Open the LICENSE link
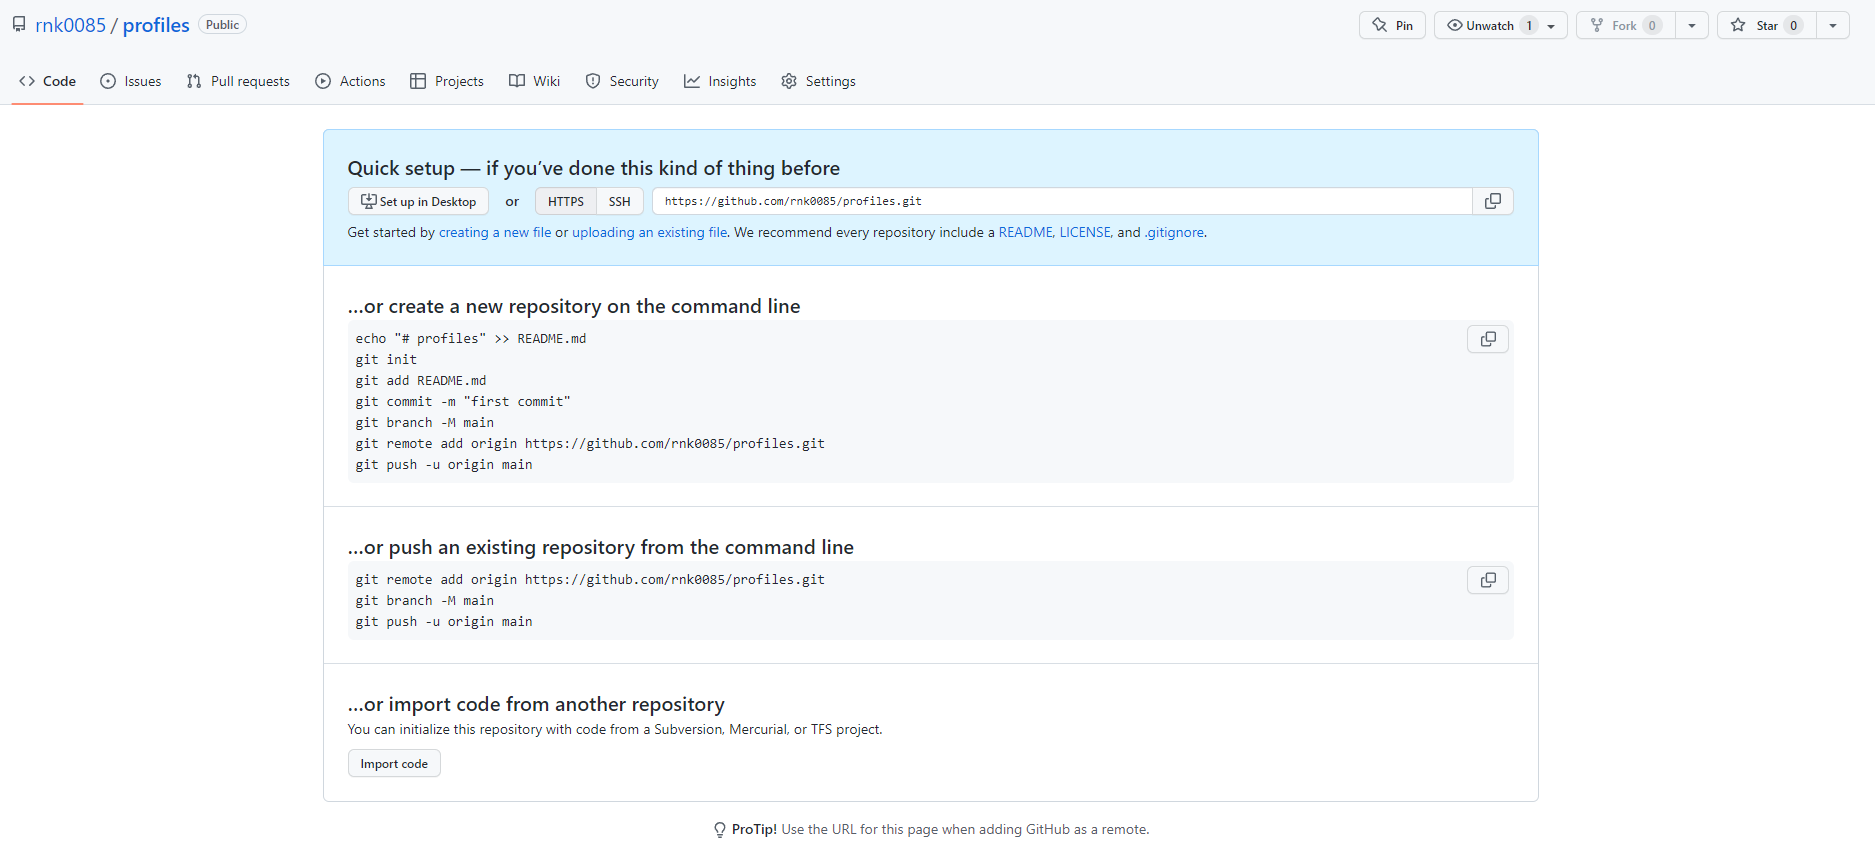Image resolution: width=1875 pixels, height=845 pixels. (x=1085, y=232)
